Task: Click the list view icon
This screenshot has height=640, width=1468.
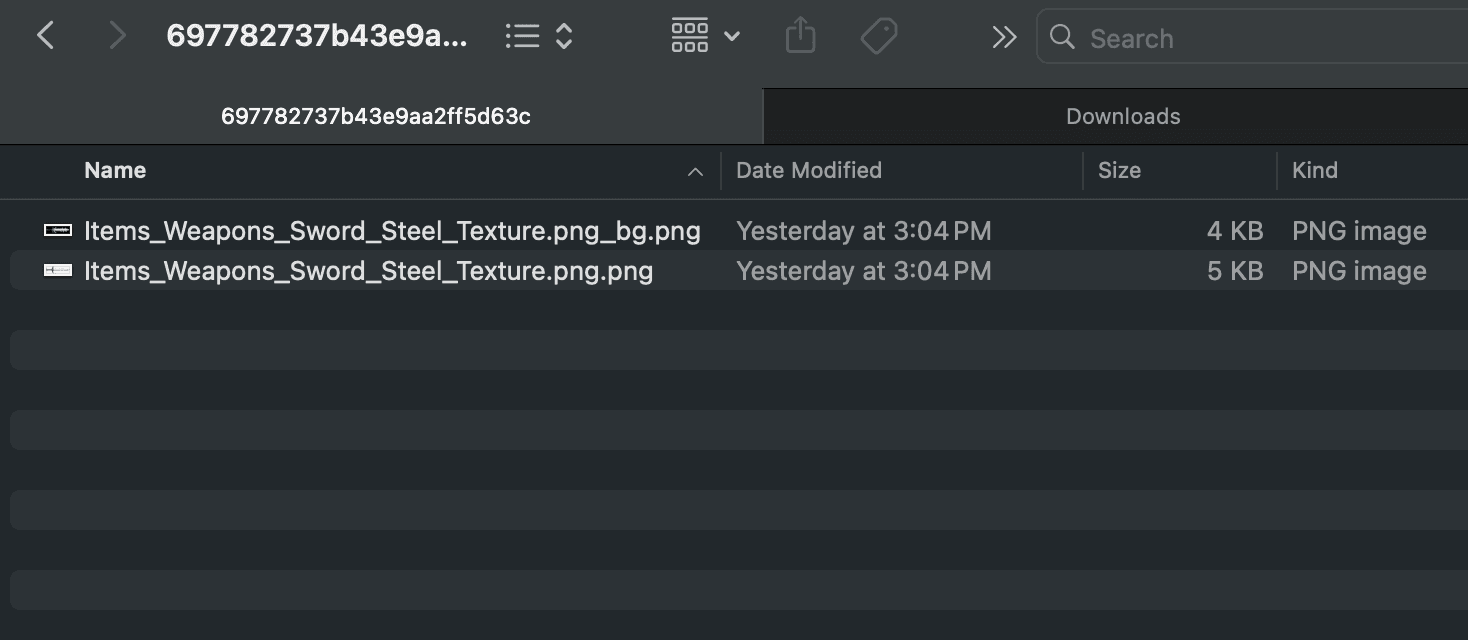Action: tap(522, 35)
